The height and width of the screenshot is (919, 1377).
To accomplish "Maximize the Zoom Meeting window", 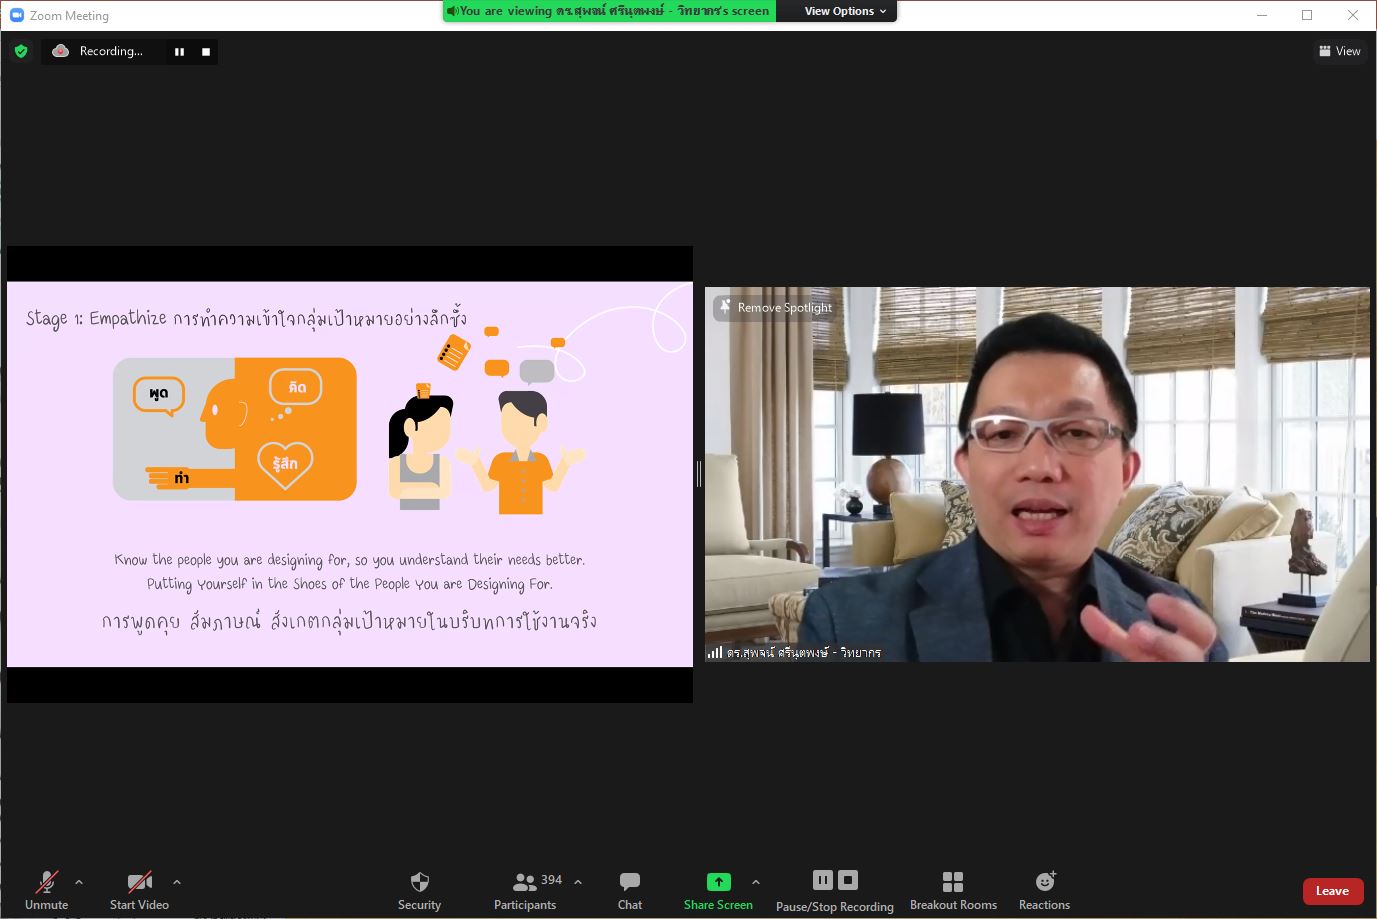I will [x=1307, y=15].
